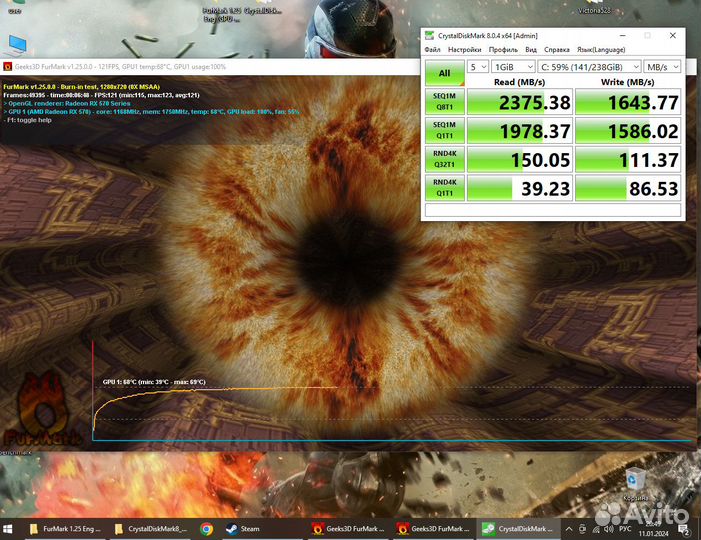
Task: Open the FurMark 1.25 Eng folder on the taskbar
Action: click(65, 529)
